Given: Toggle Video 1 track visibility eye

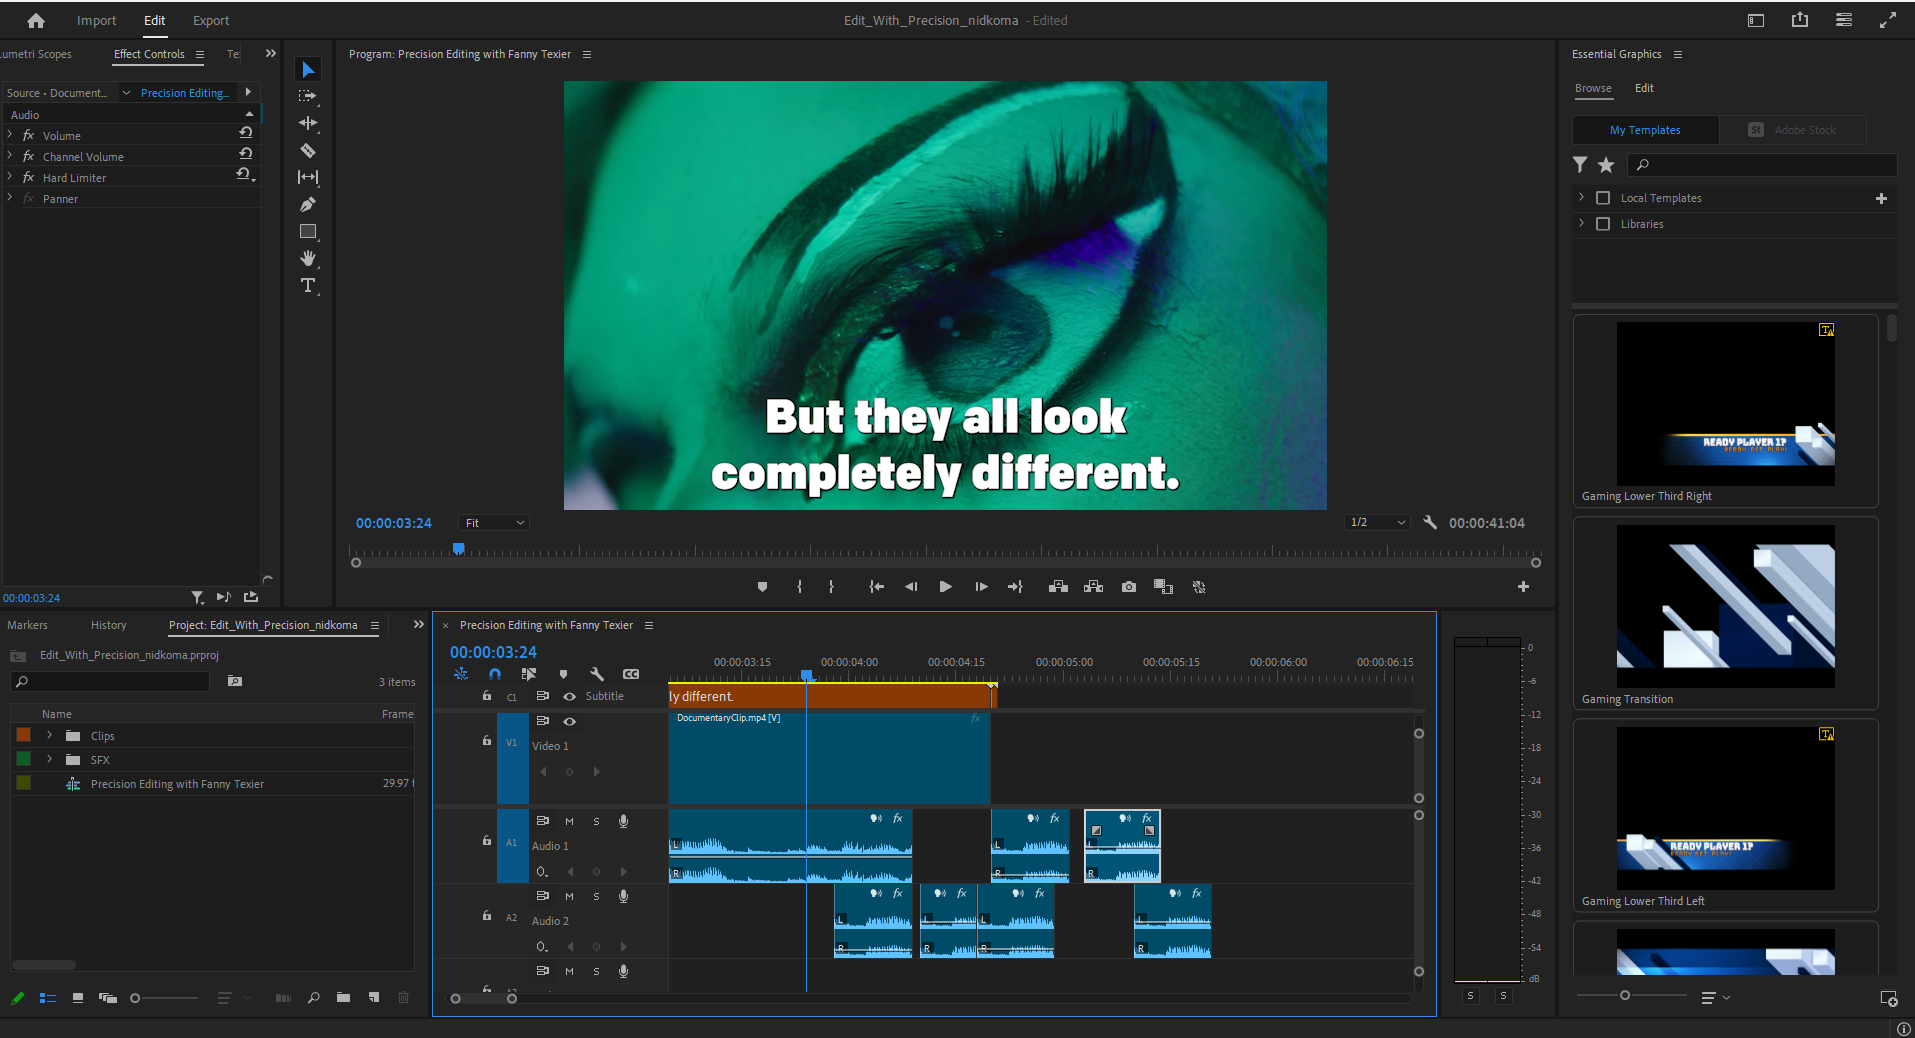Looking at the screenshot, I should [x=570, y=721].
